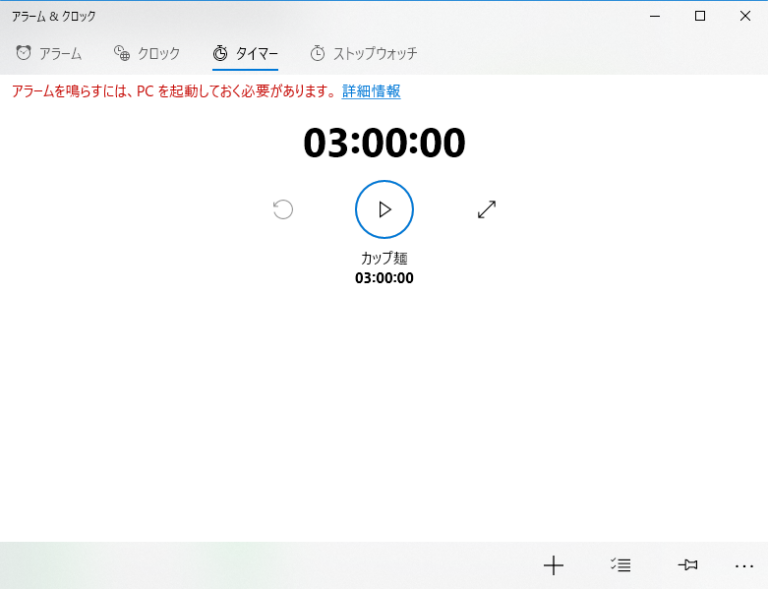The width and height of the screenshot is (768, 589).
Task: Click the small 03:00:00 under カップ麺
Action: point(384,278)
